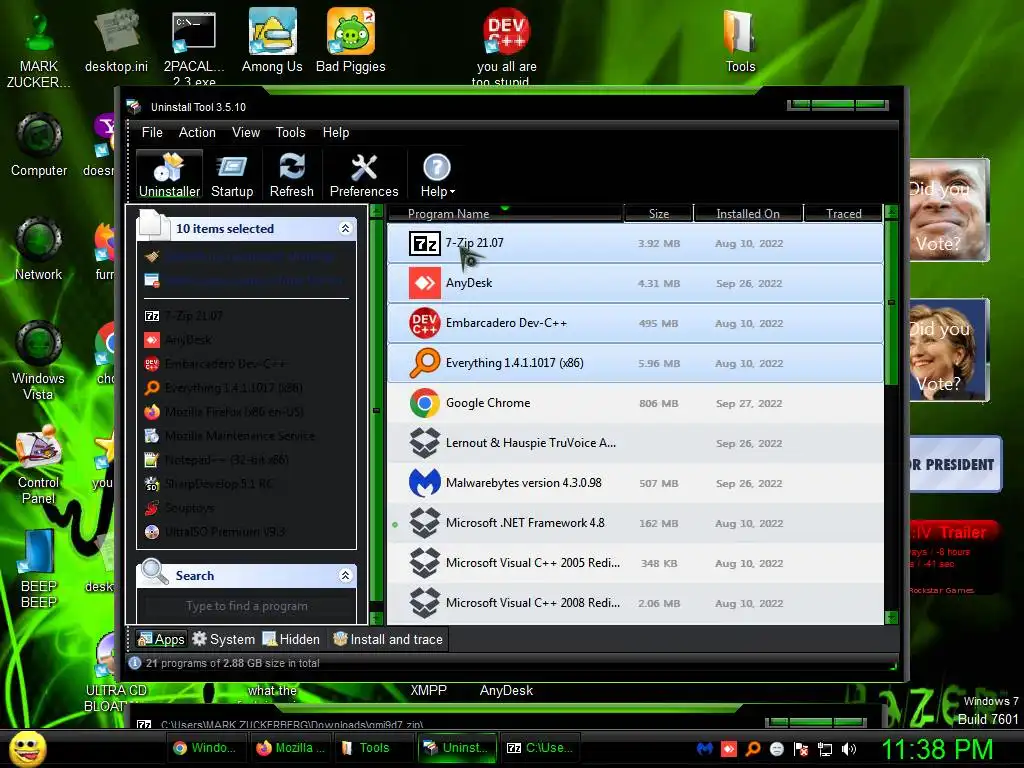Click the Google Chrome icon in program list
Image resolution: width=1024 pixels, height=768 pixels.
coord(424,404)
